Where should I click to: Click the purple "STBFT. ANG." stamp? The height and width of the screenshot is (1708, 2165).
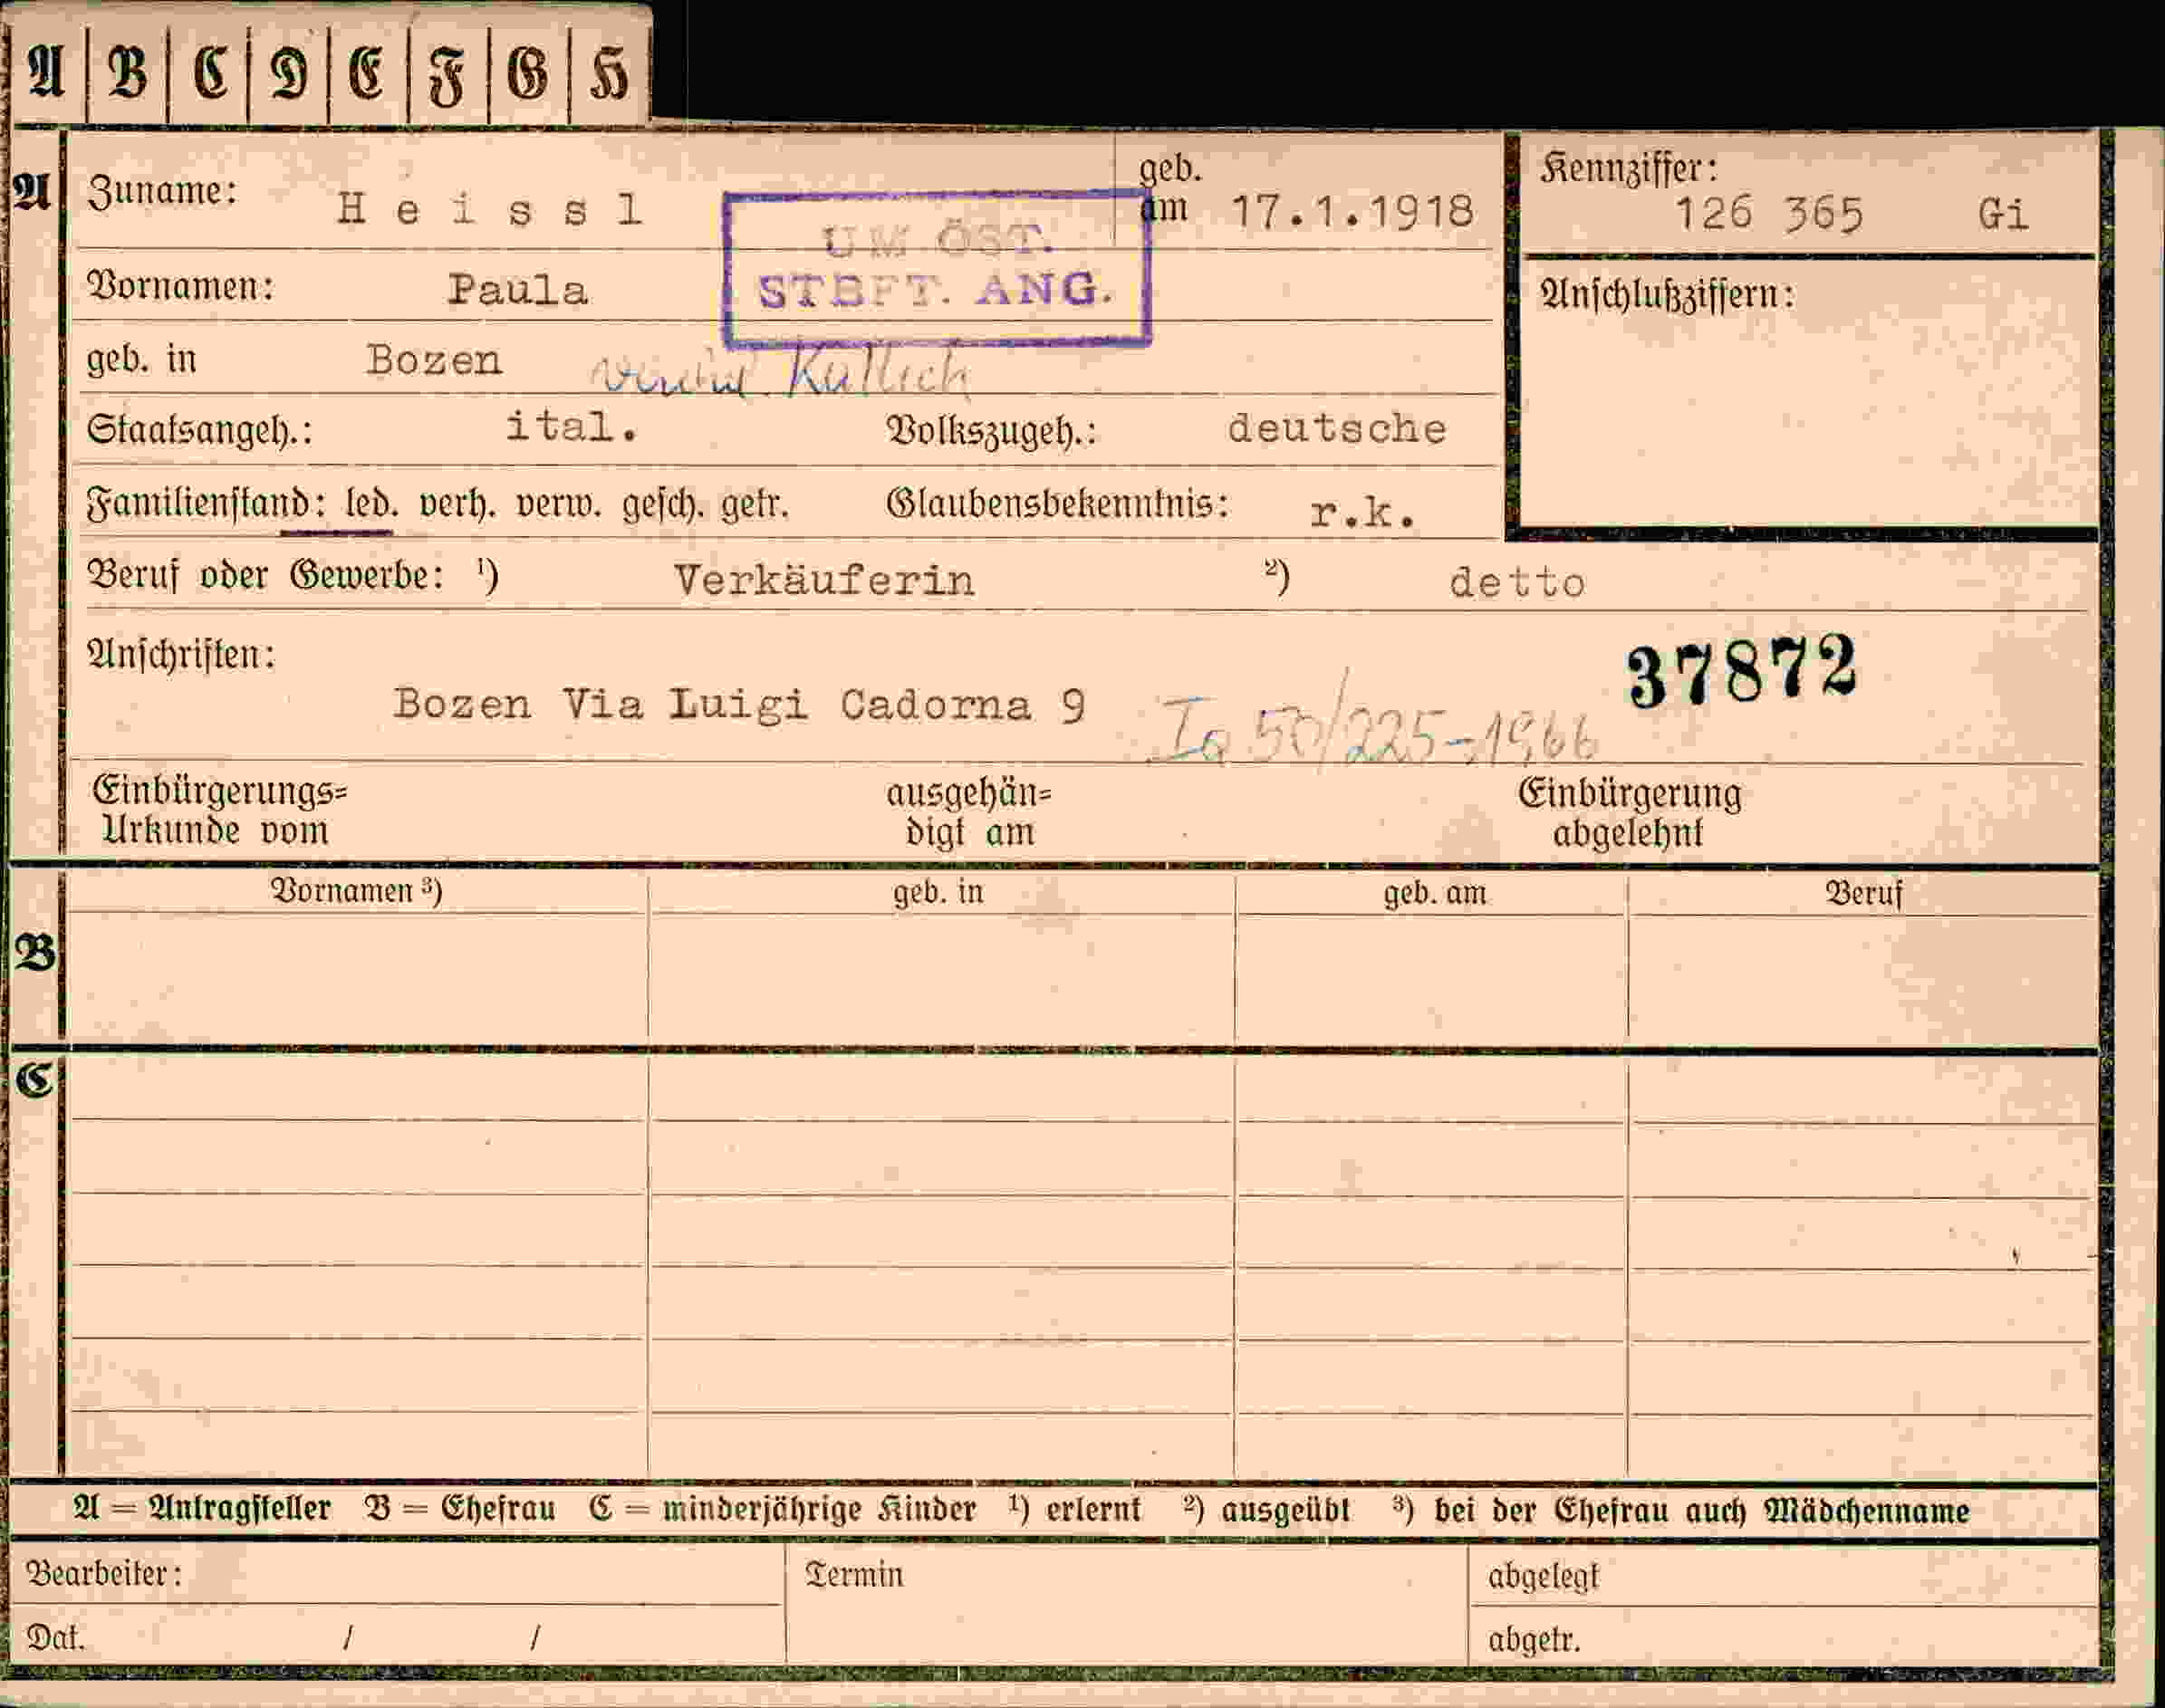coord(937,269)
